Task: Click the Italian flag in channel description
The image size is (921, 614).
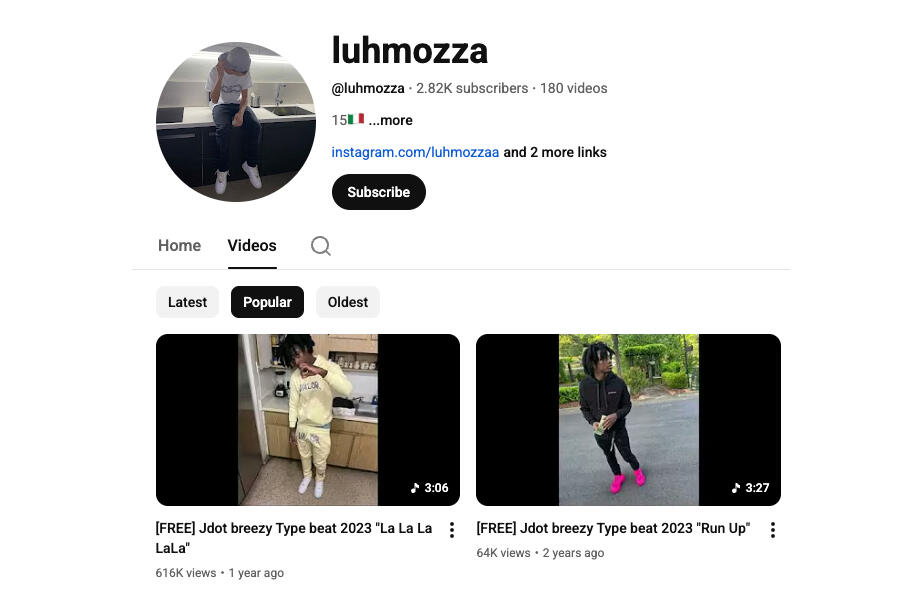Action: [356, 119]
